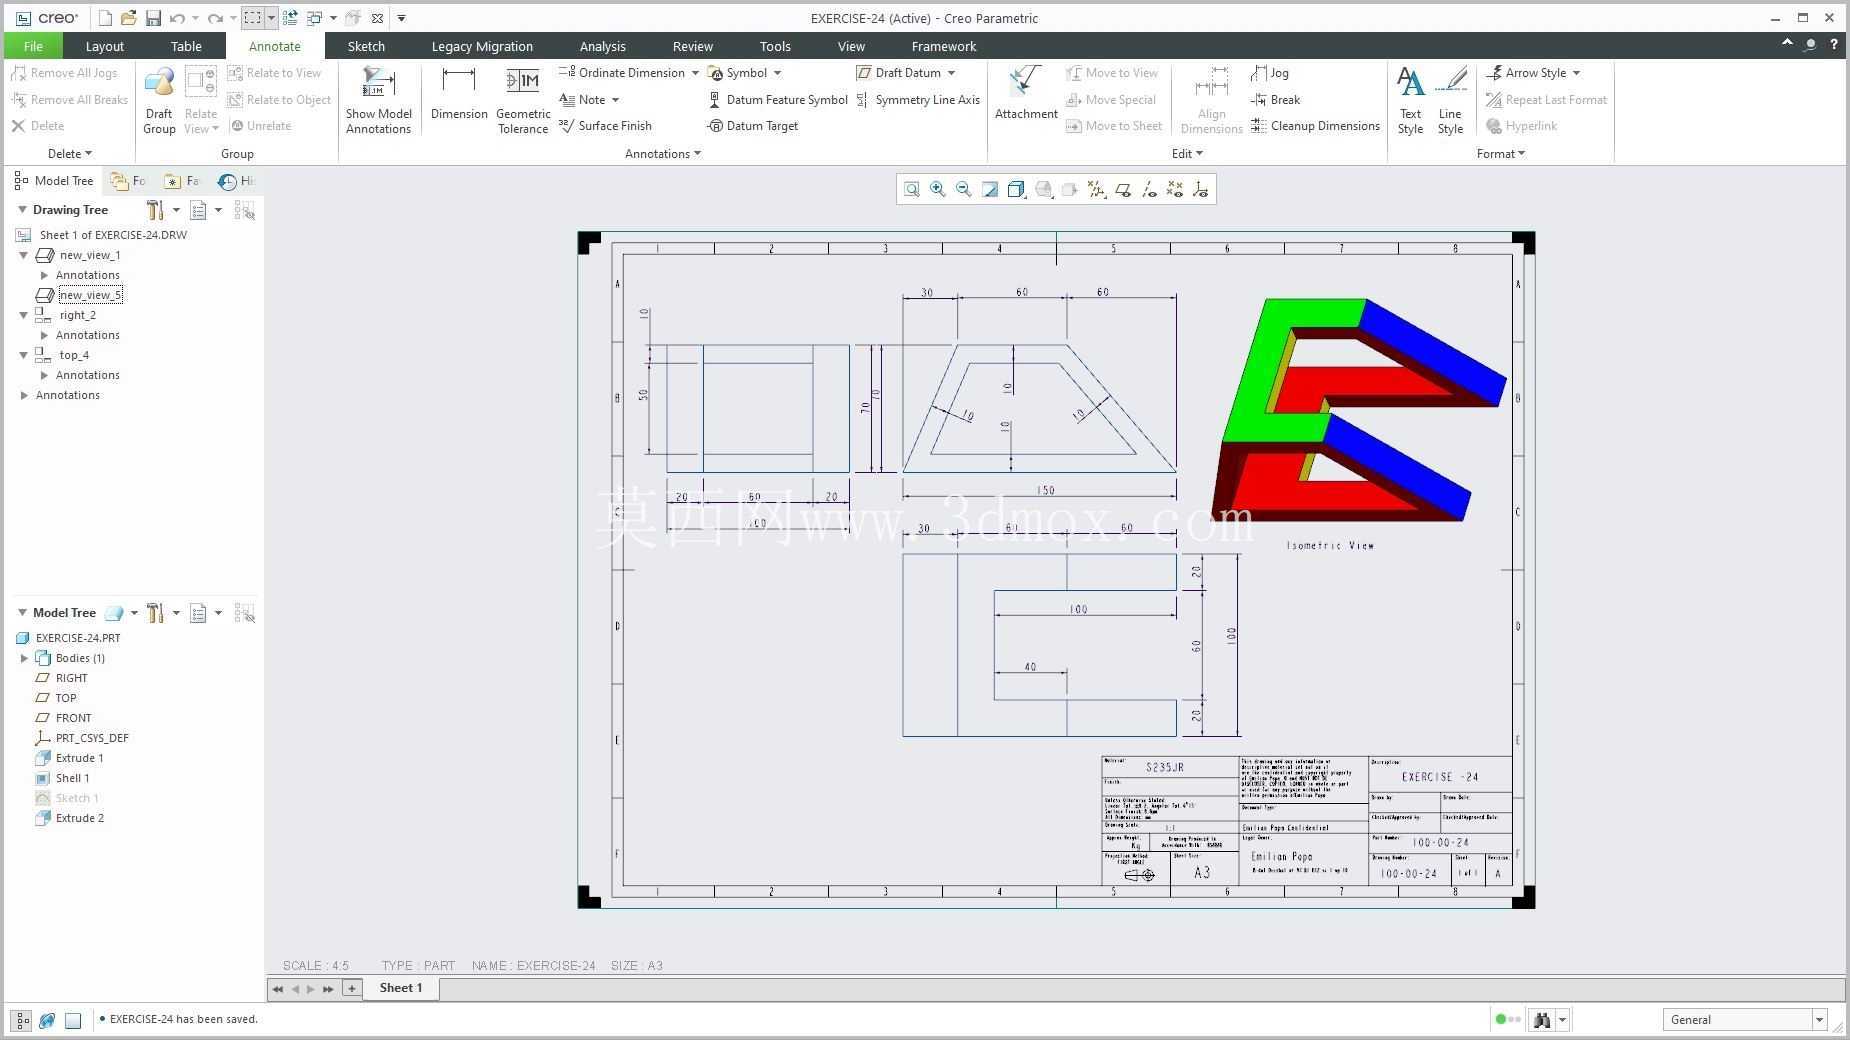Expand the Format group menu
1850x1040 pixels.
[1500, 154]
